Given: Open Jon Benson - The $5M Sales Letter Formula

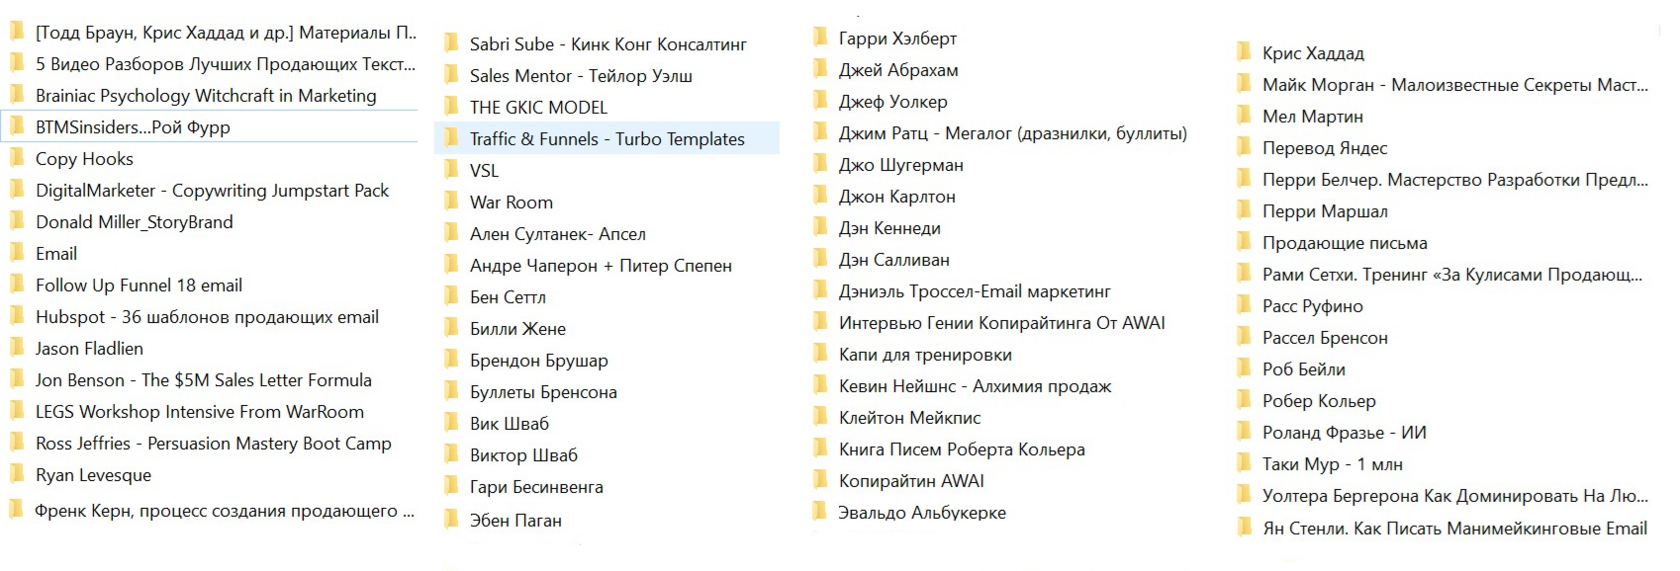Looking at the screenshot, I should tap(204, 380).
